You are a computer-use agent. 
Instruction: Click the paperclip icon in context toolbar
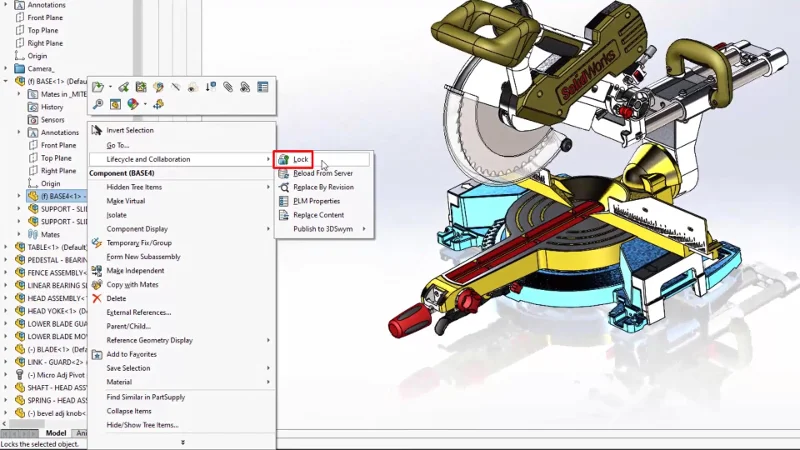pyautogui.click(x=227, y=87)
